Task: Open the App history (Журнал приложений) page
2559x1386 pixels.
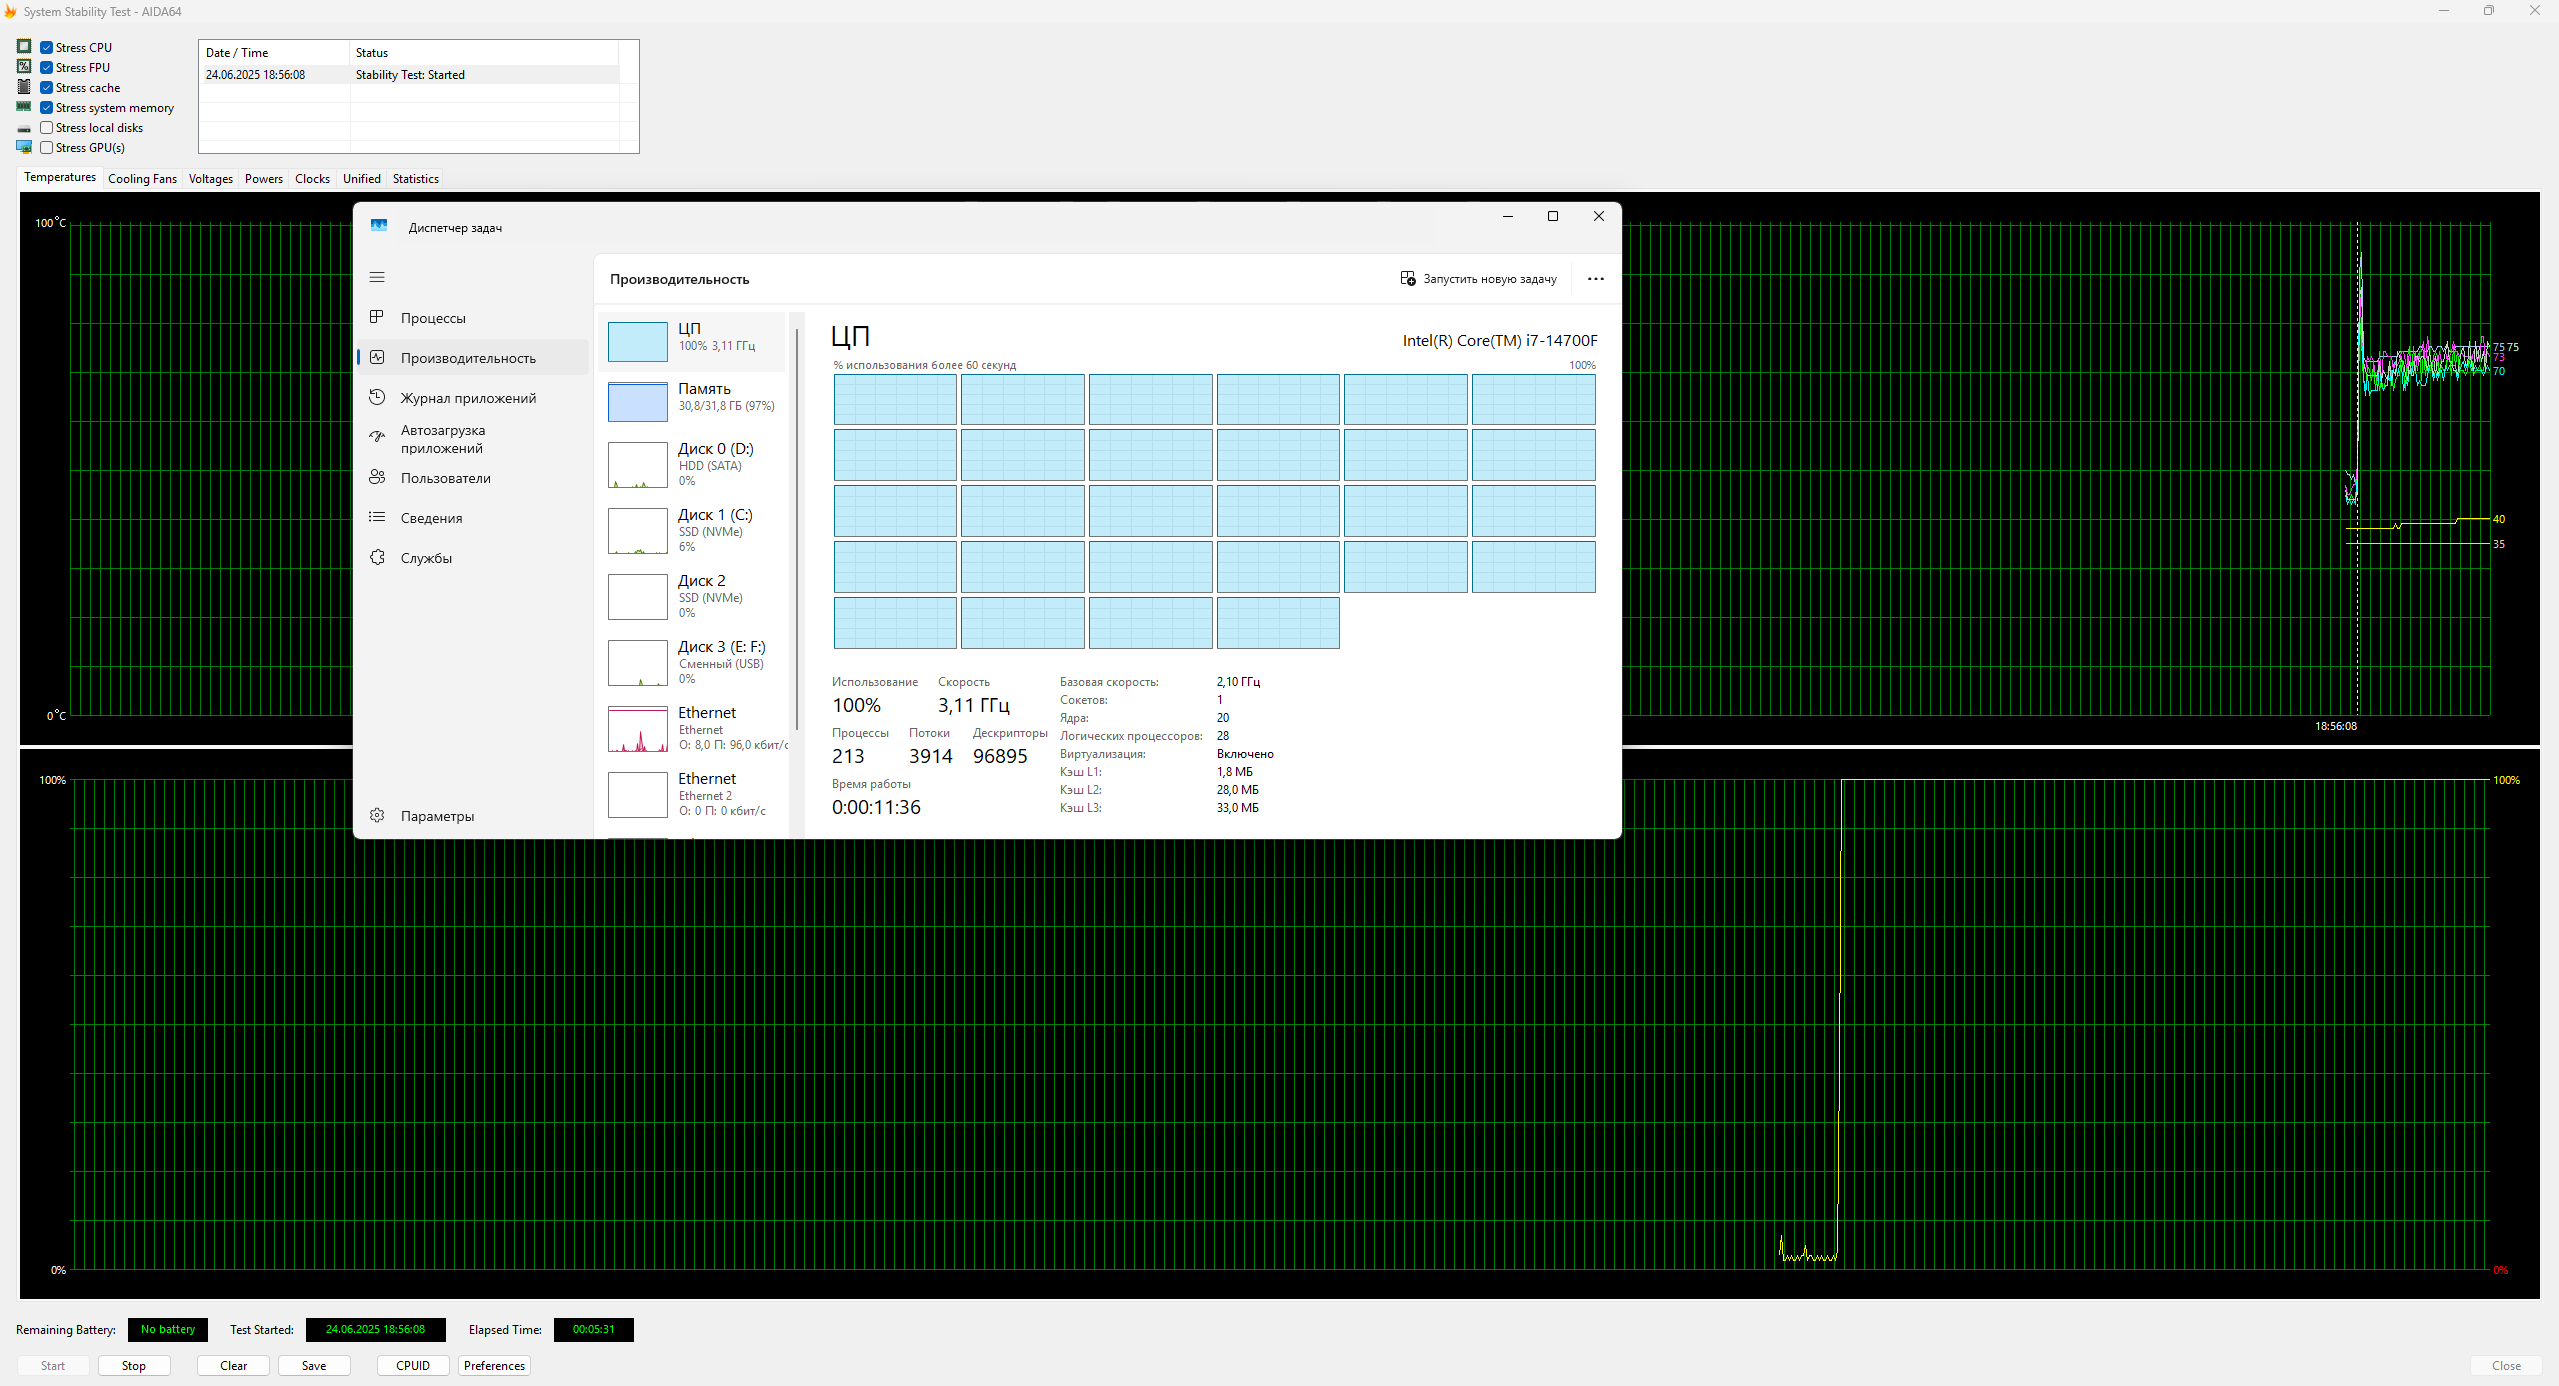Action: point(468,398)
